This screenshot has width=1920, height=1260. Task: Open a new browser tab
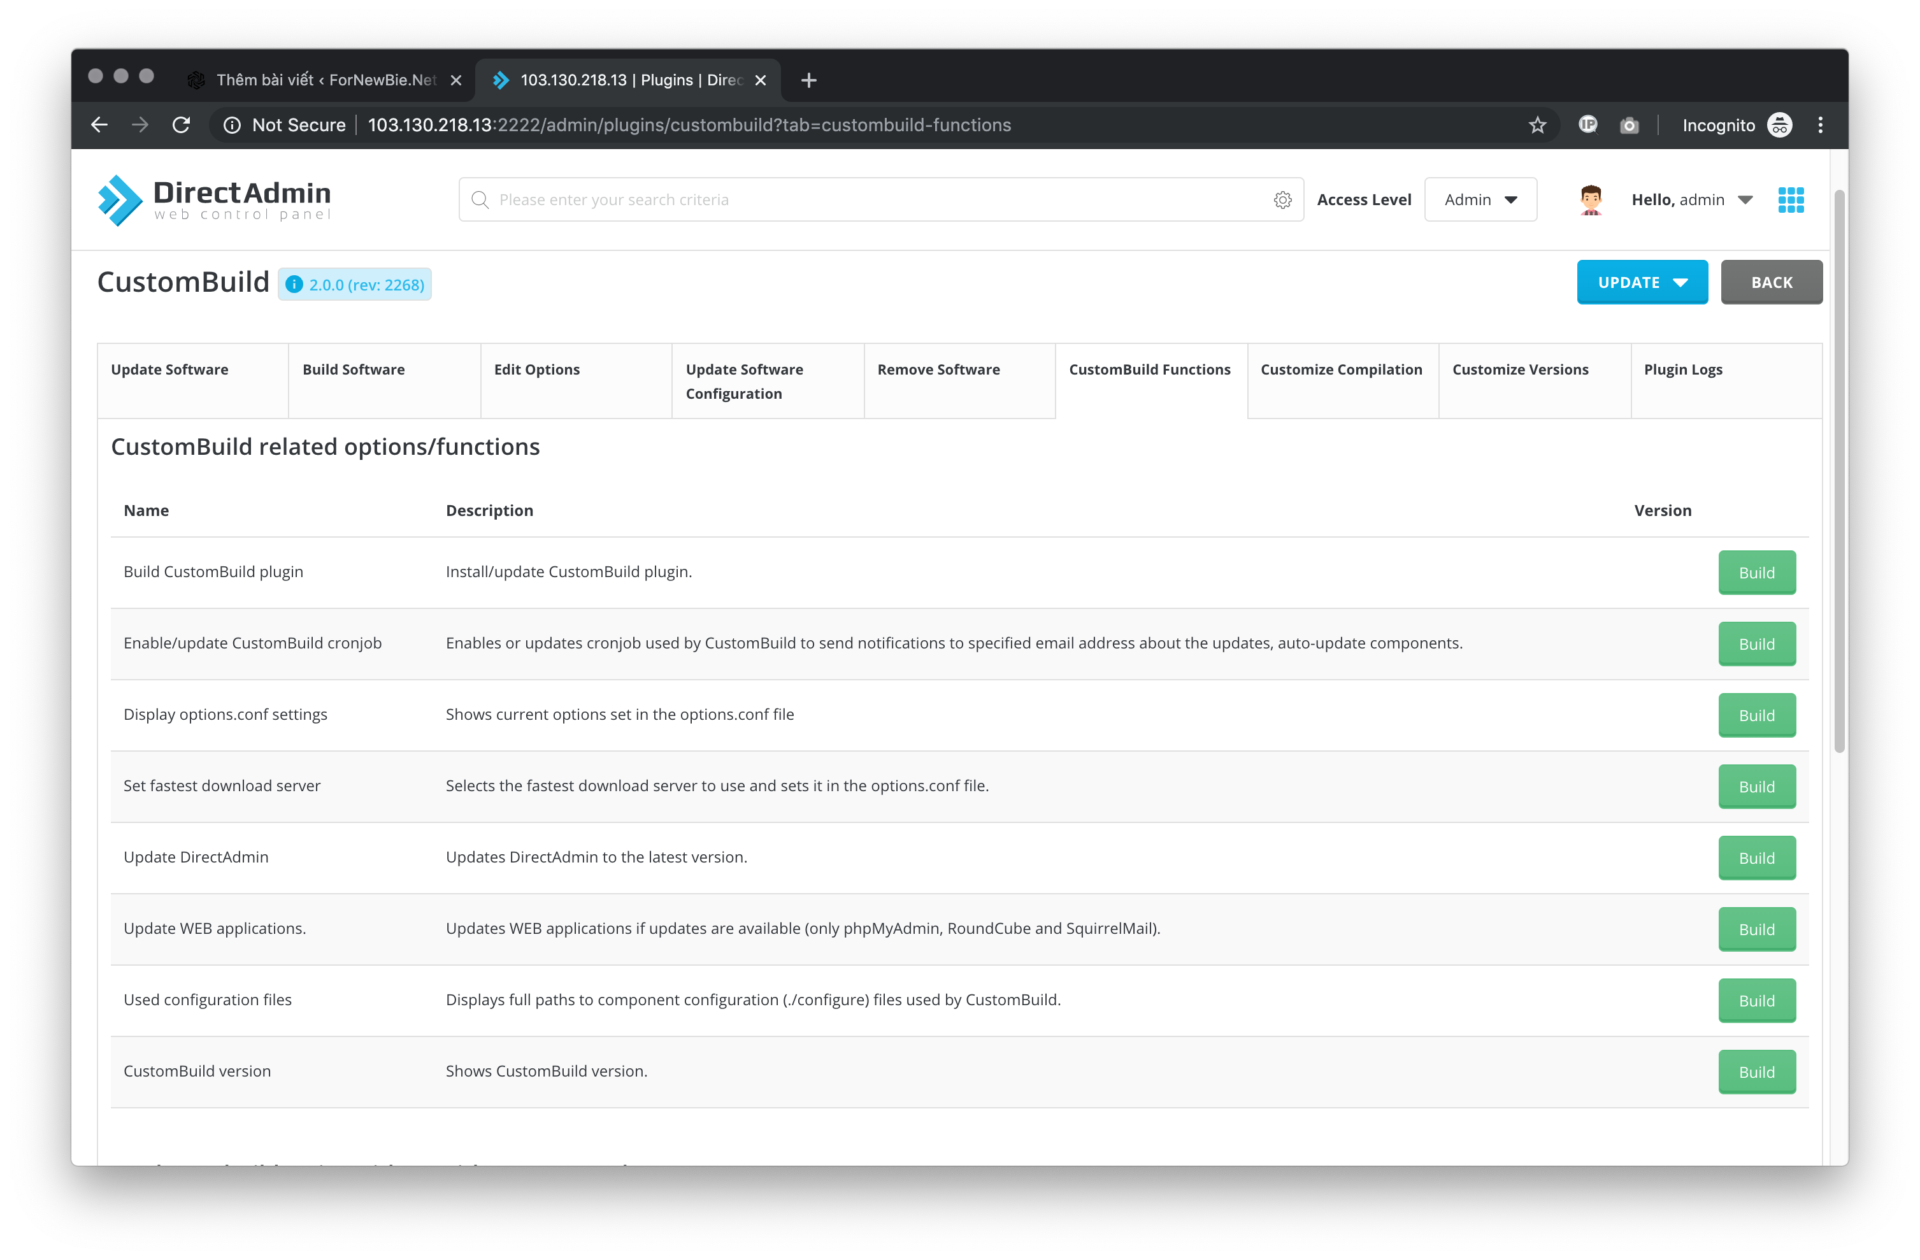pos(809,80)
